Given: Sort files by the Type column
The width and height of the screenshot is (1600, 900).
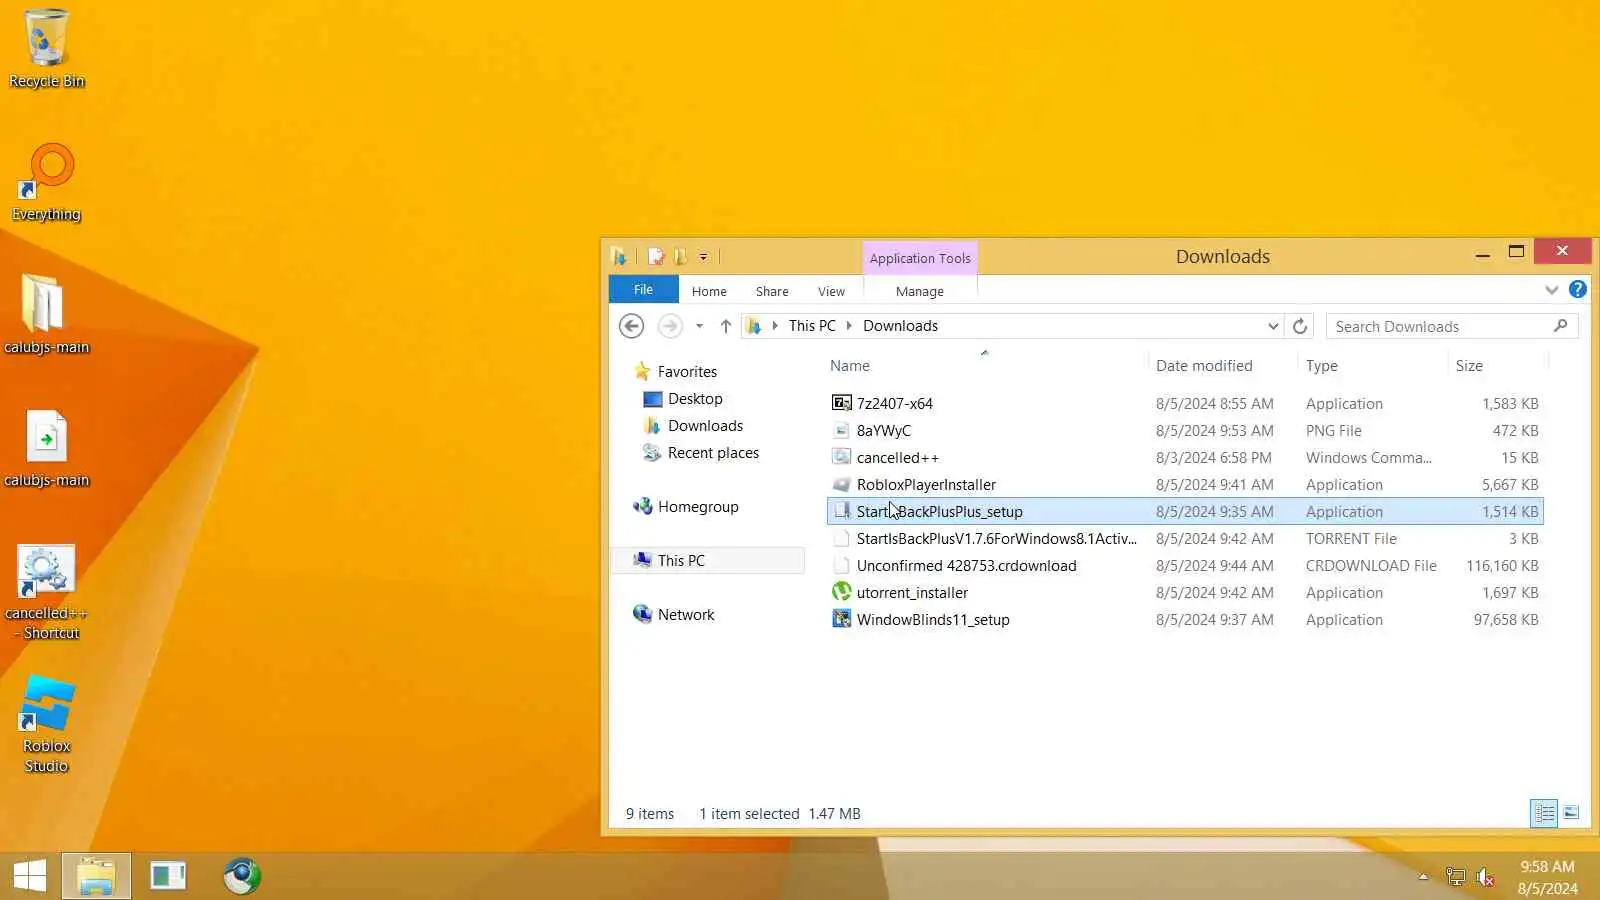Looking at the screenshot, I should 1321,366.
